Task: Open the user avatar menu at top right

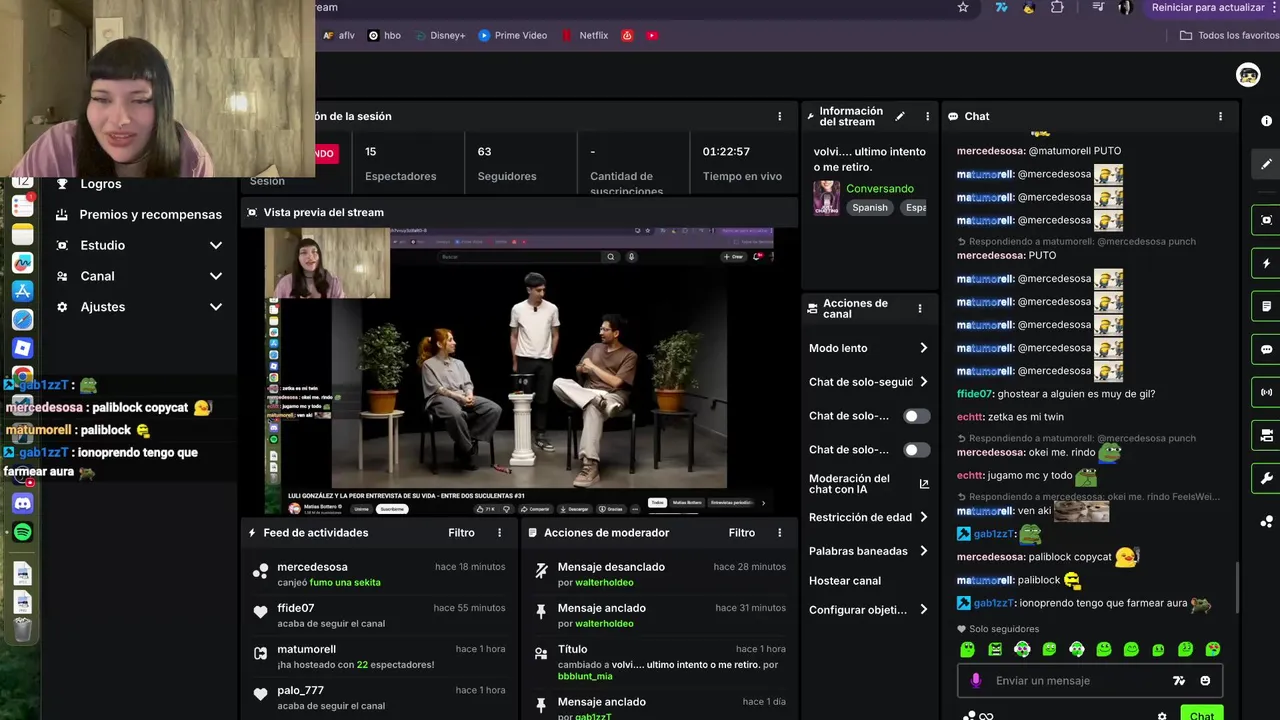Action: [1248, 75]
